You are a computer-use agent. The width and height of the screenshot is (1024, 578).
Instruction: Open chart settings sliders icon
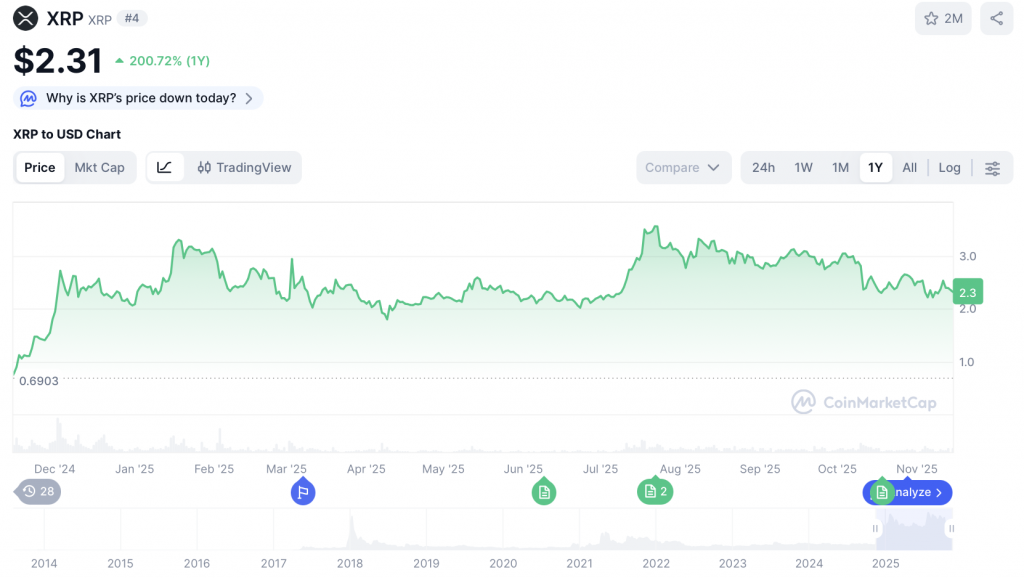(992, 168)
